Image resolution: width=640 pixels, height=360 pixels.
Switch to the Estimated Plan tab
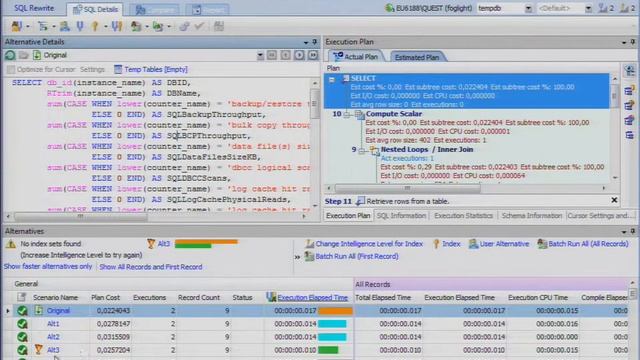pyautogui.click(x=417, y=58)
